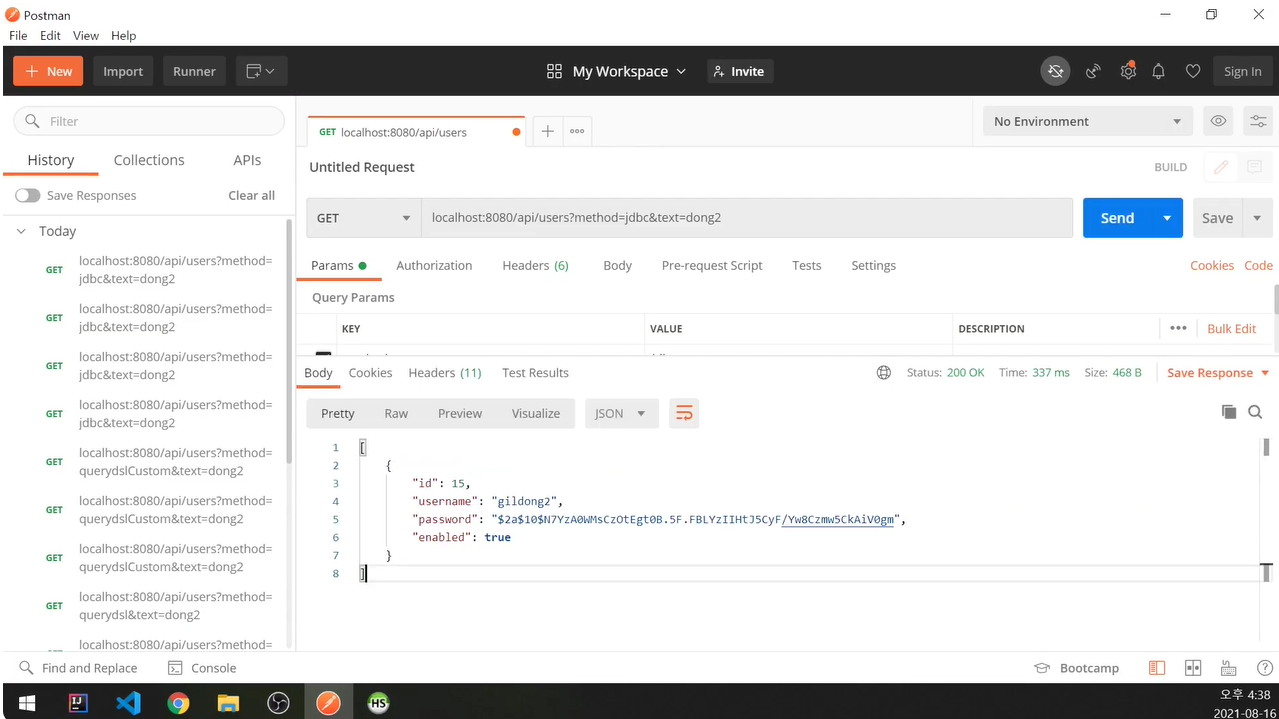Click in the request URL field

coord(747,218)
